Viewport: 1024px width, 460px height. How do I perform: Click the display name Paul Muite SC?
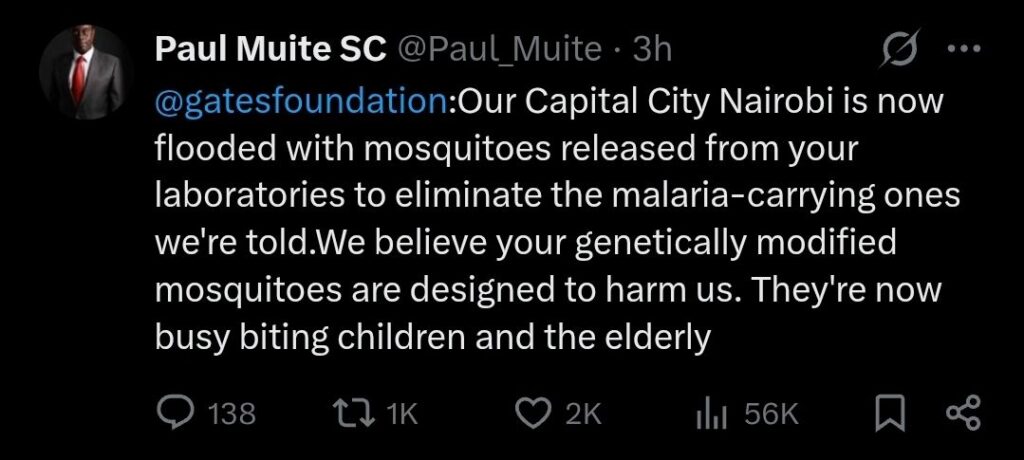[270, 49]
